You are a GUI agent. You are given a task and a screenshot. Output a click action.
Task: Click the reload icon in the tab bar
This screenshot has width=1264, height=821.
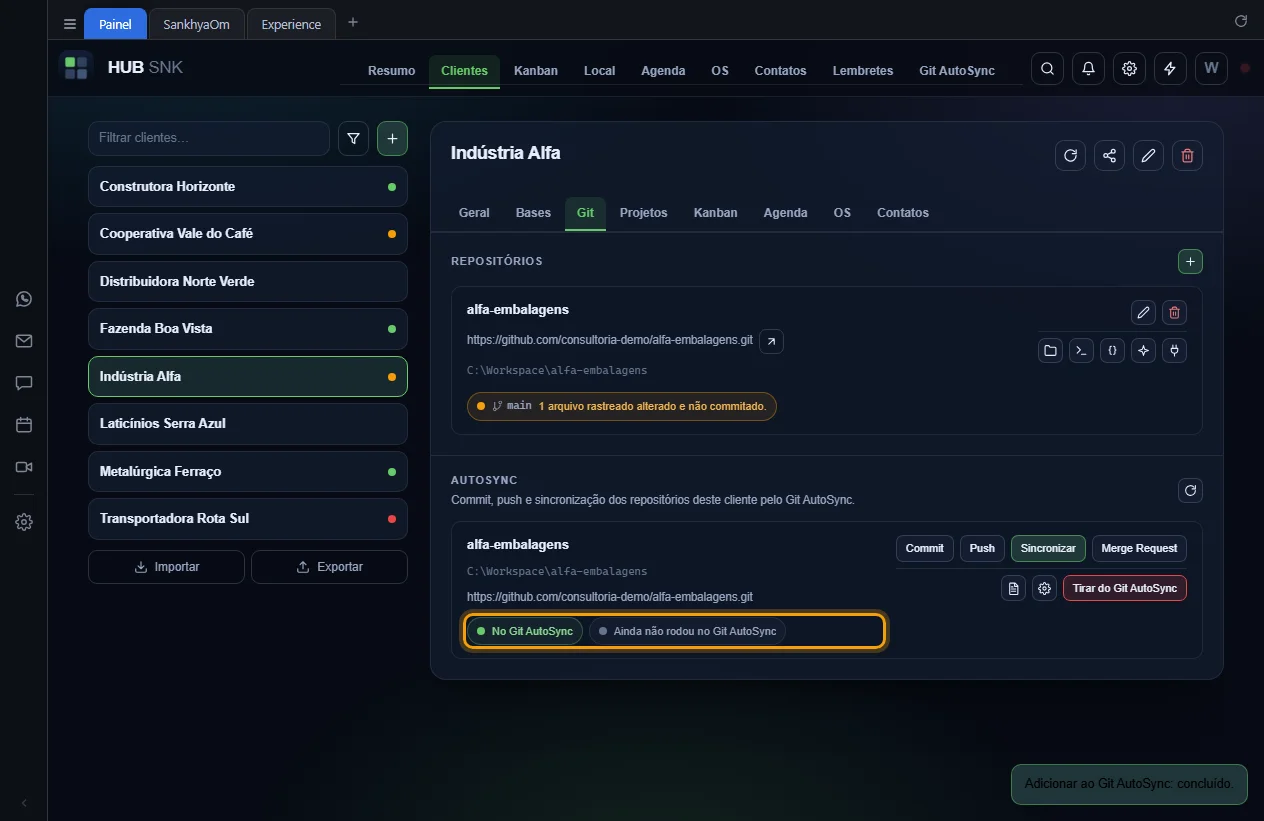(x=1241, y=21)
